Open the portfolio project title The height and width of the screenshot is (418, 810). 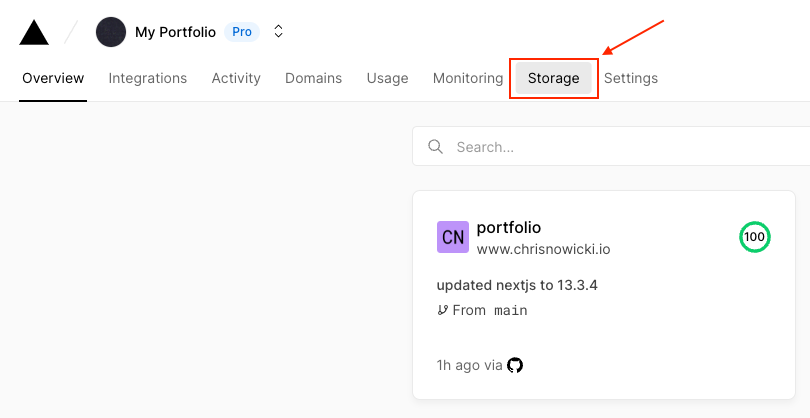[x=509, y=227]
